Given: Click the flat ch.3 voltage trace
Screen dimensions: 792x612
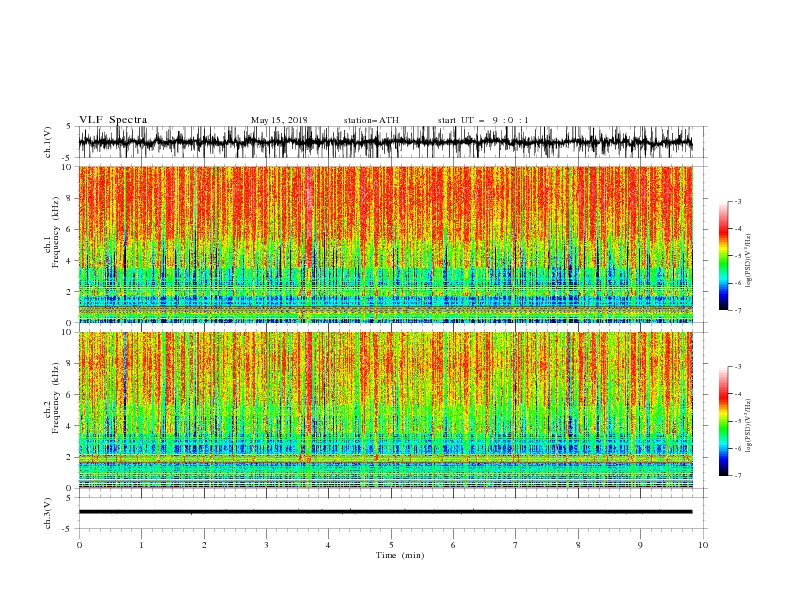Looking at the screenshot, I should pos(385,512).
